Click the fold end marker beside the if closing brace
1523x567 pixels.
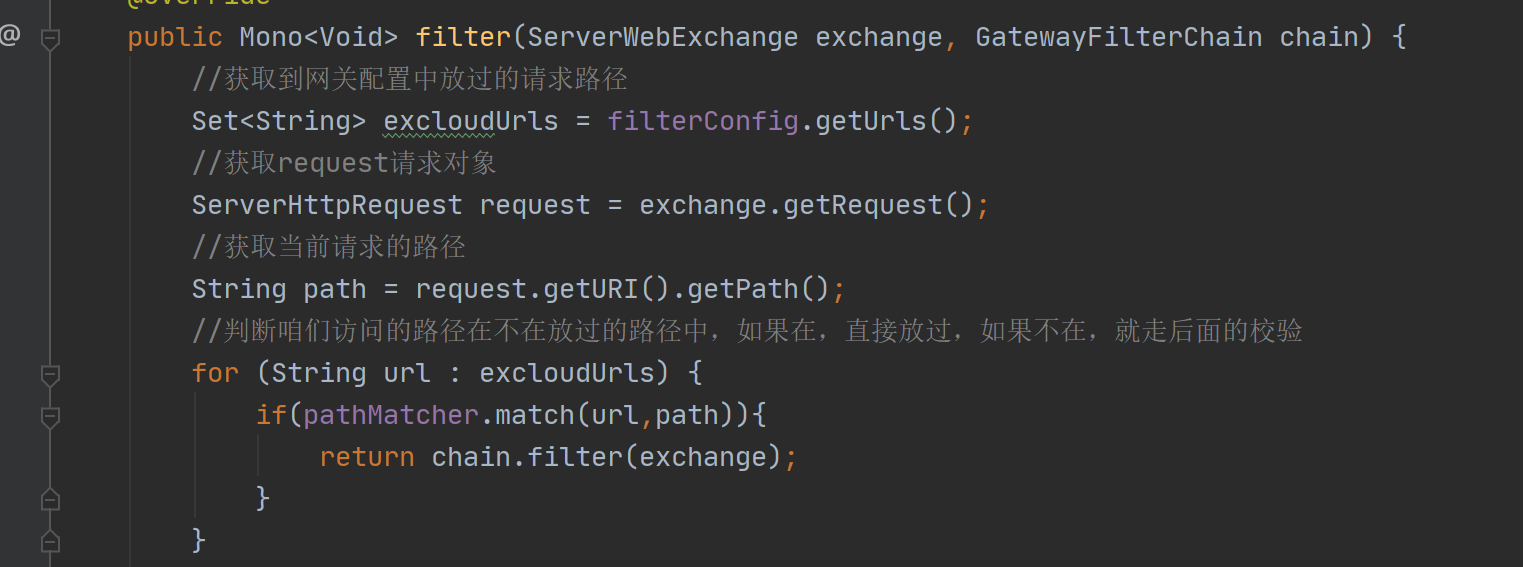coord(50,499)
